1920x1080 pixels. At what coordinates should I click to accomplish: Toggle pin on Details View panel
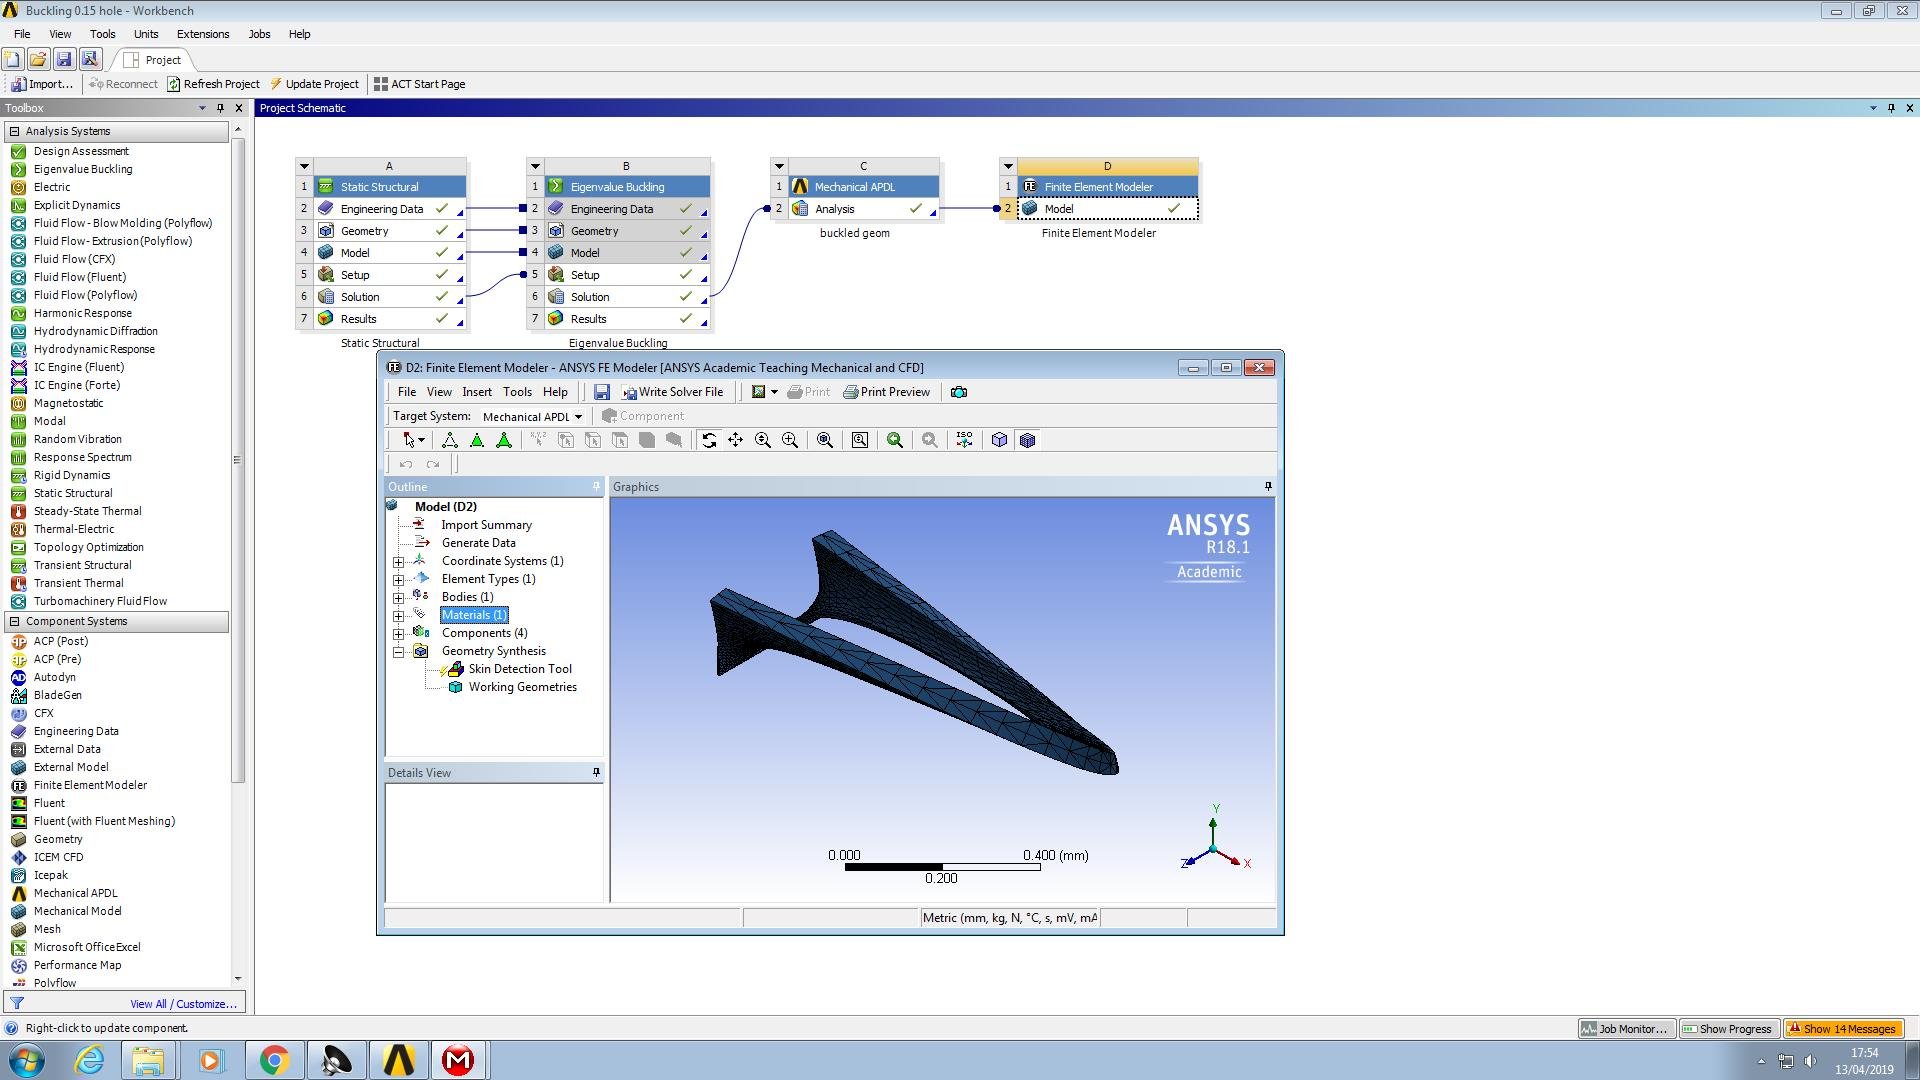[596, 773]
